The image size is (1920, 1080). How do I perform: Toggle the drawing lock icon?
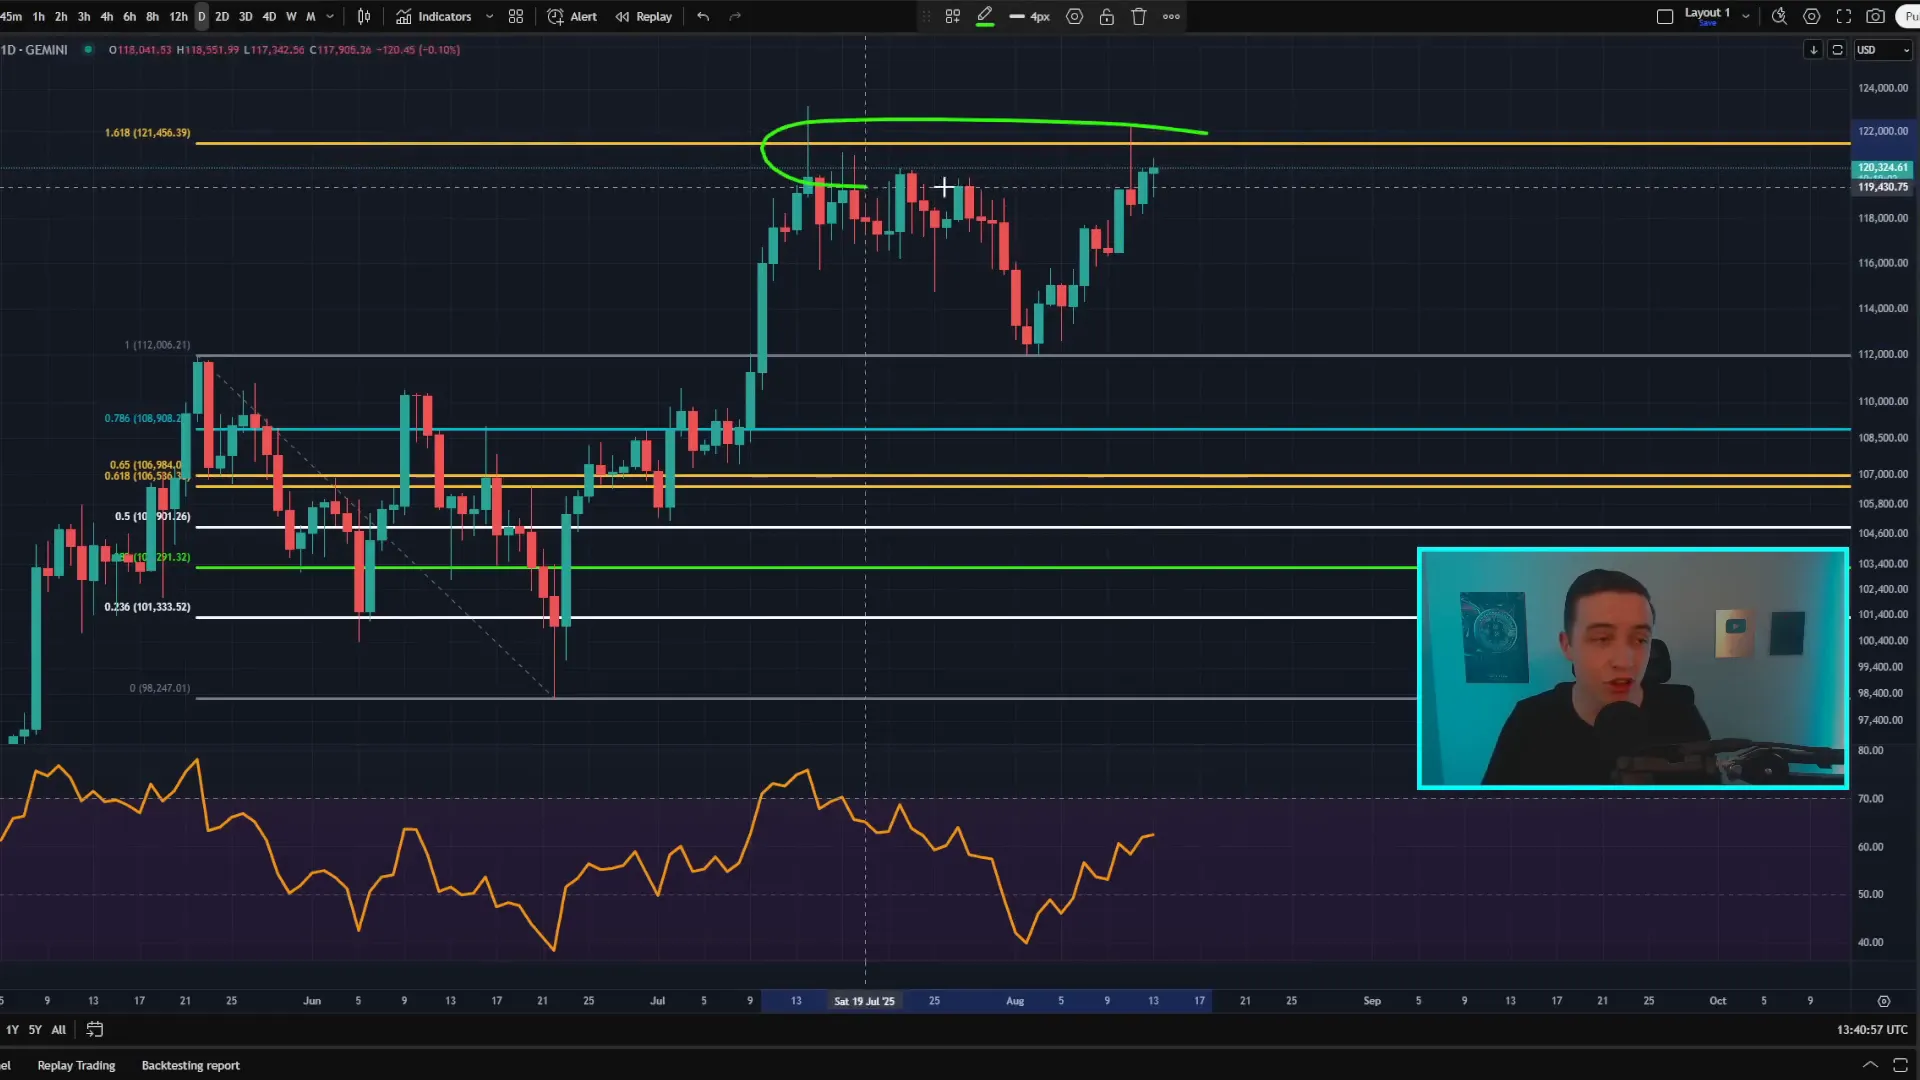(x=1107, y=16)
